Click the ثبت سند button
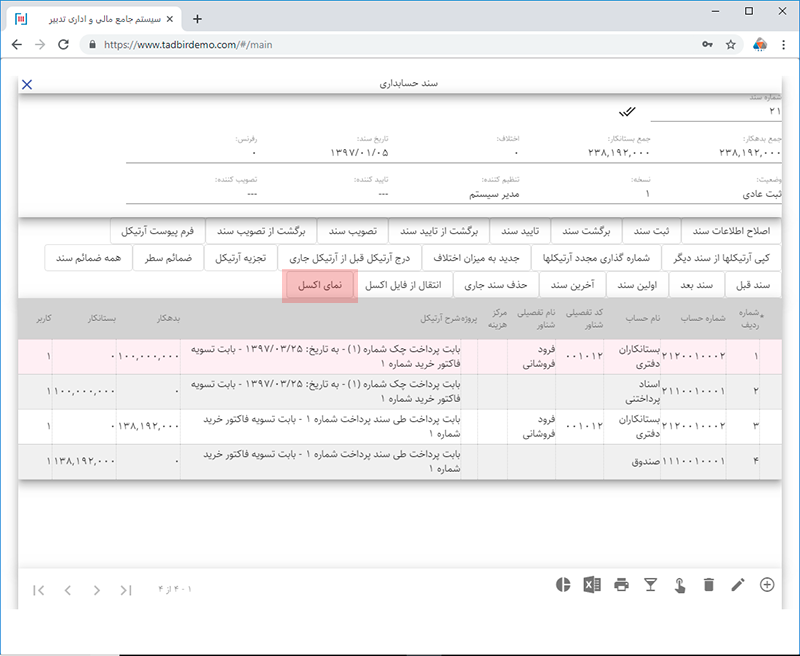The image size is (800, 656). (x=652, y=230)
